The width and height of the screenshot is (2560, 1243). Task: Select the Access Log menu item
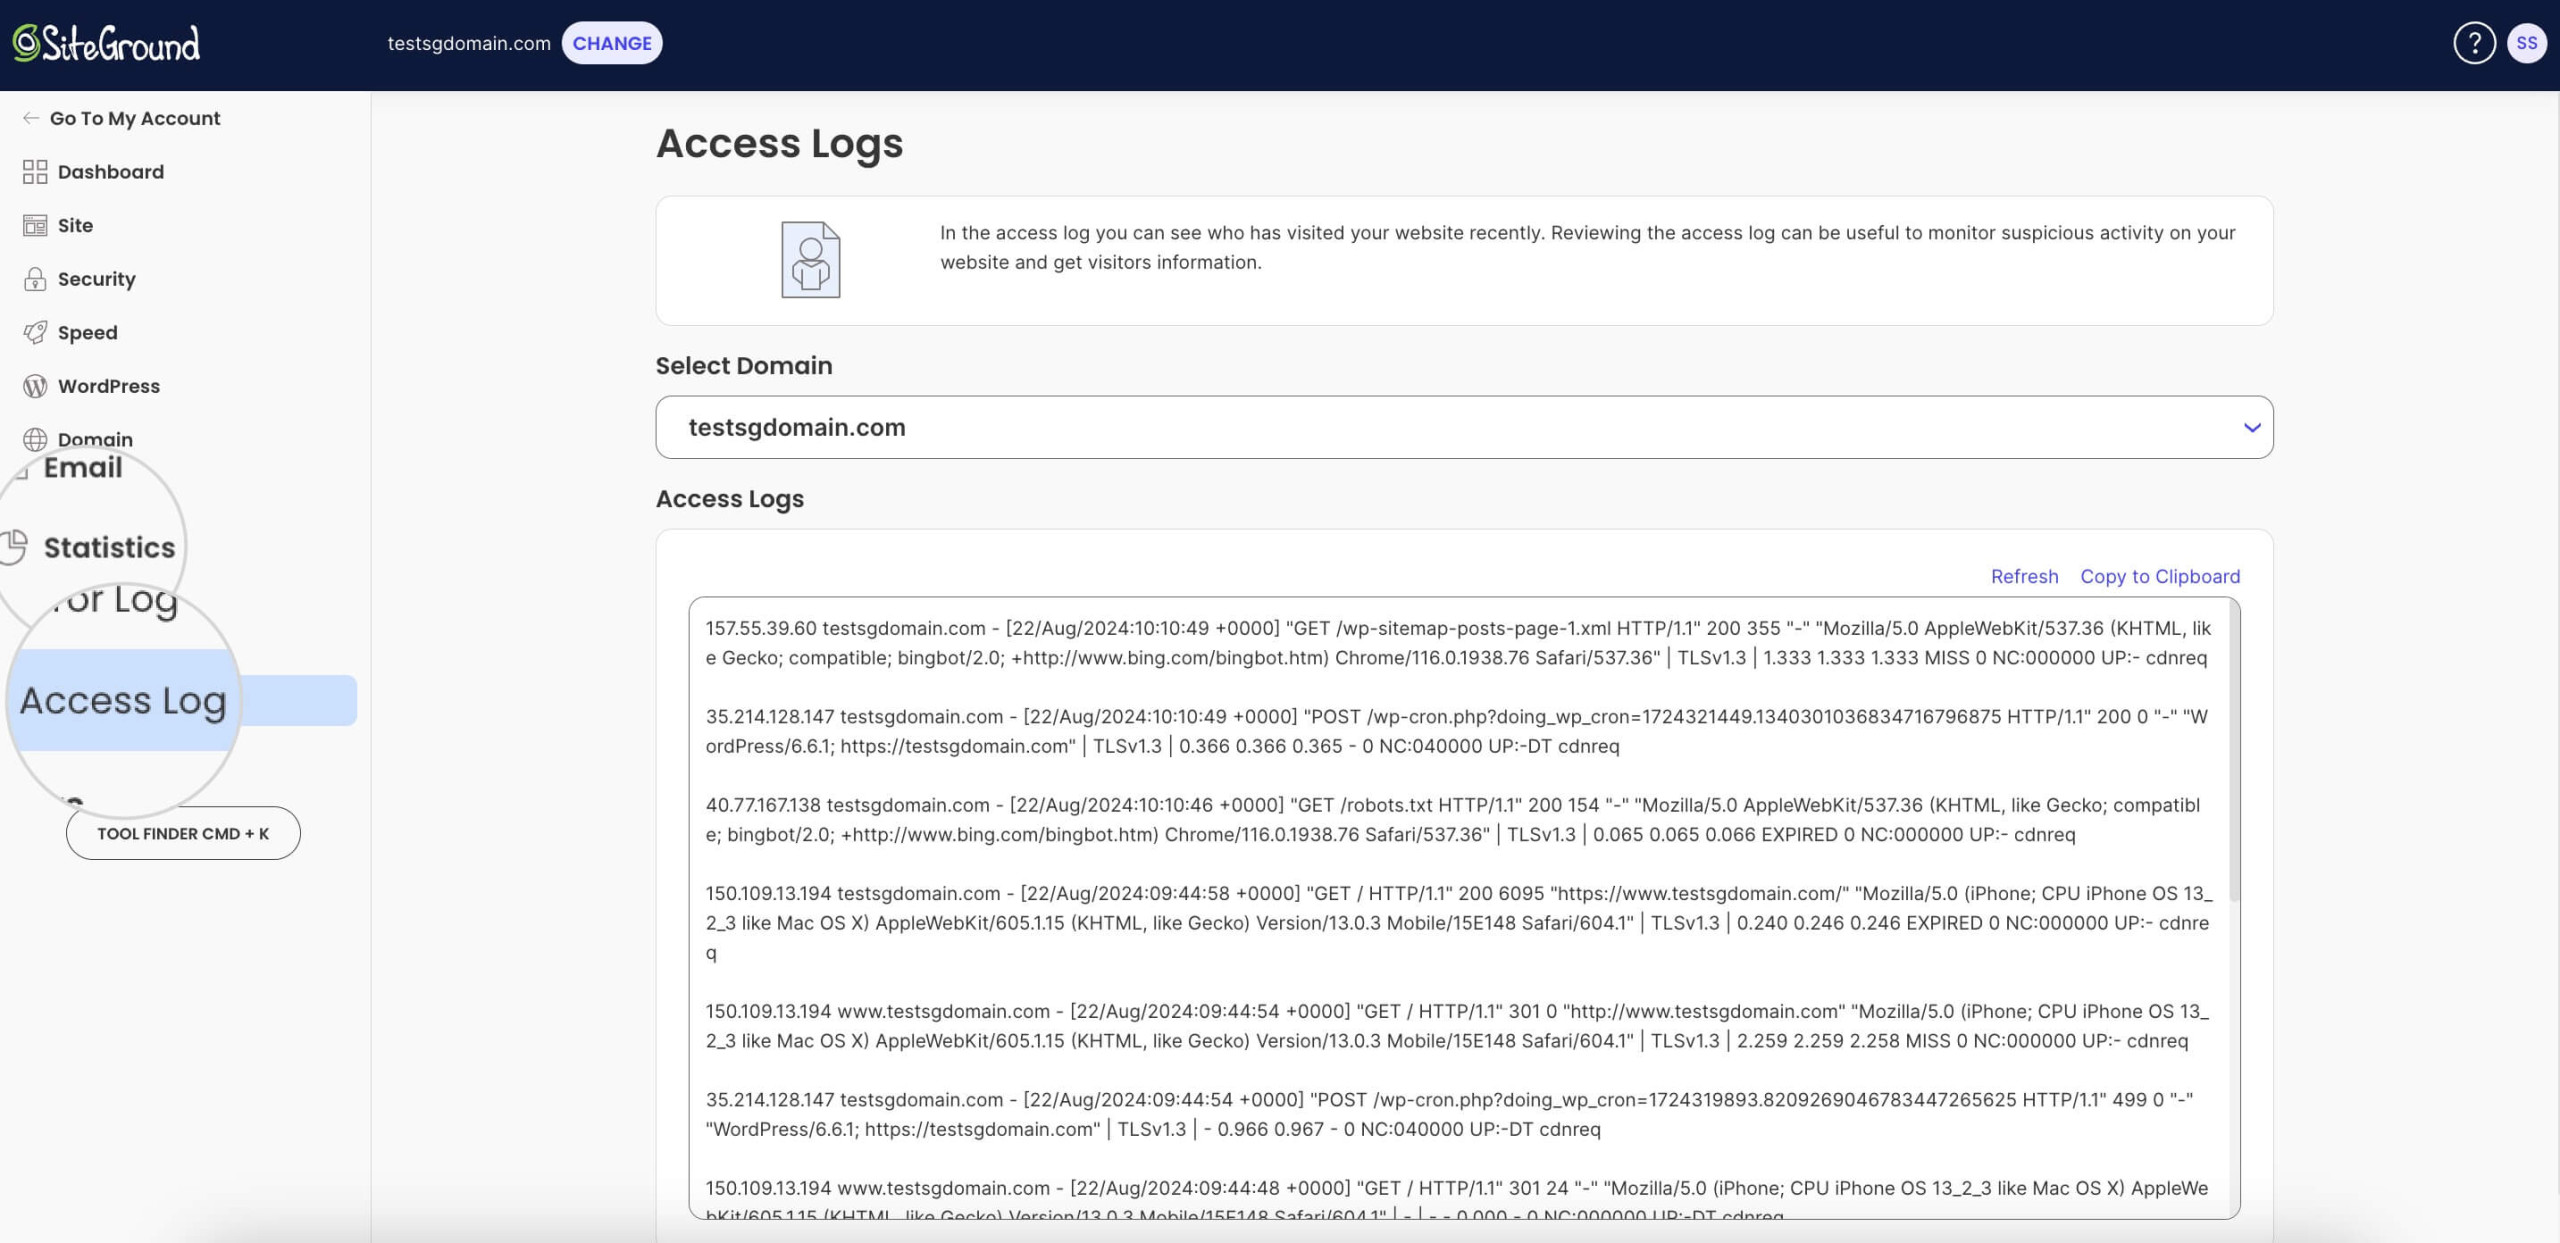tap(124, 699)
